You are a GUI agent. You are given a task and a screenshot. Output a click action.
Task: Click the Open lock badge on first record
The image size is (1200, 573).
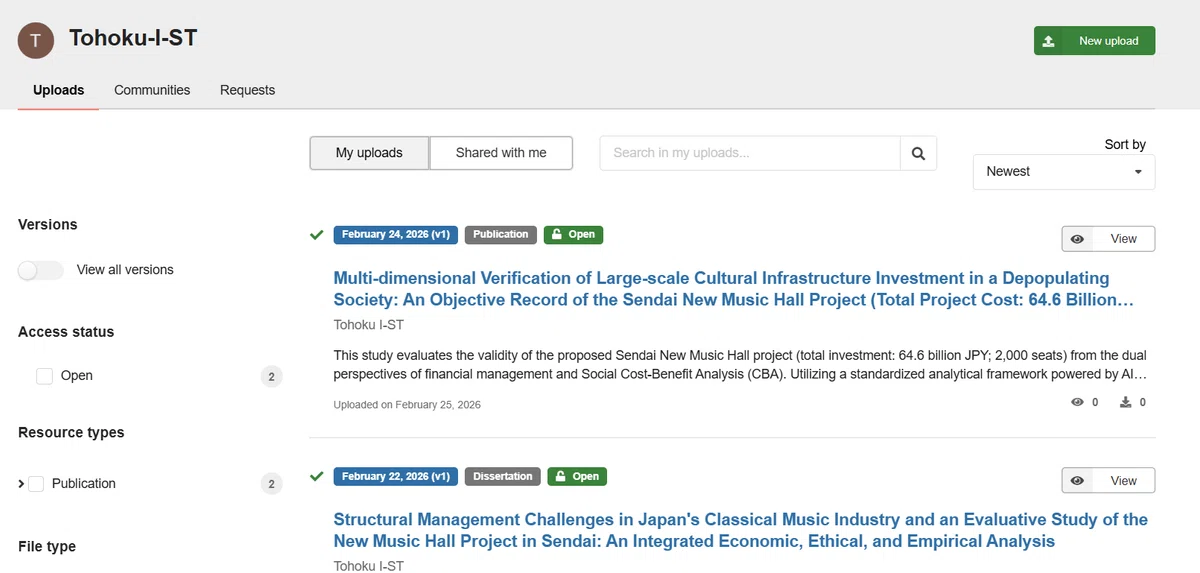tap(573, 234)
